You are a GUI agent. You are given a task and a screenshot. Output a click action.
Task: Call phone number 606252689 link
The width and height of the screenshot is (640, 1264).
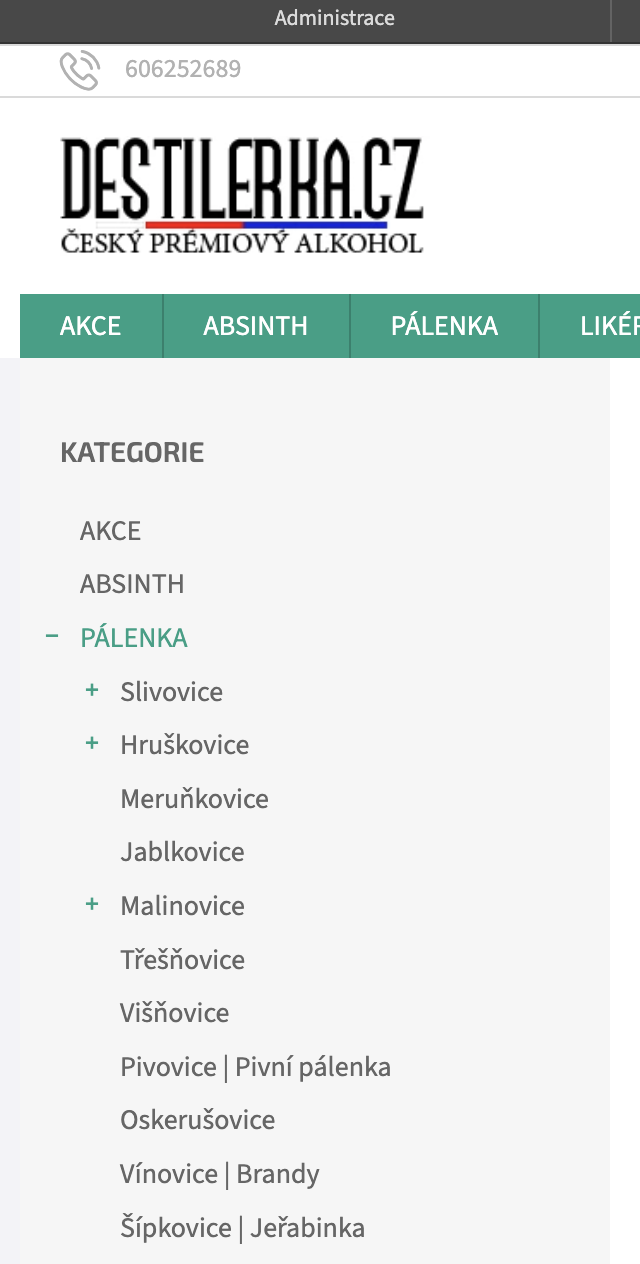pyautogui.click(x=183, y=70)
